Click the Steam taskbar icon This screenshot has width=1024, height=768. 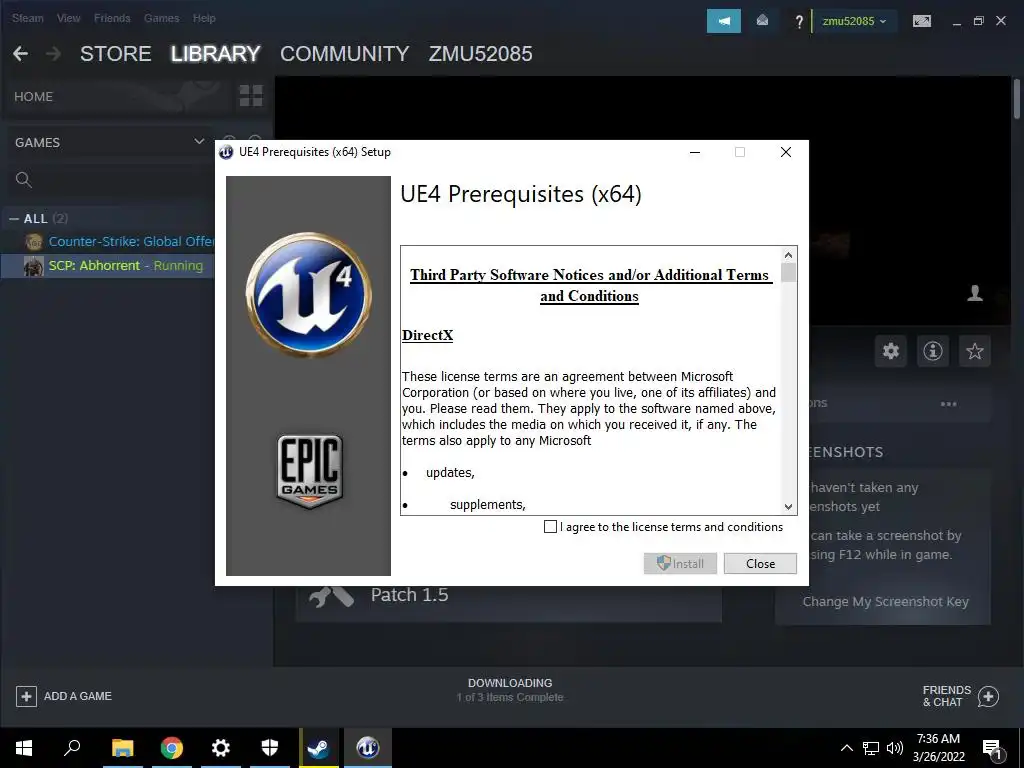click(x=319, y=748)
